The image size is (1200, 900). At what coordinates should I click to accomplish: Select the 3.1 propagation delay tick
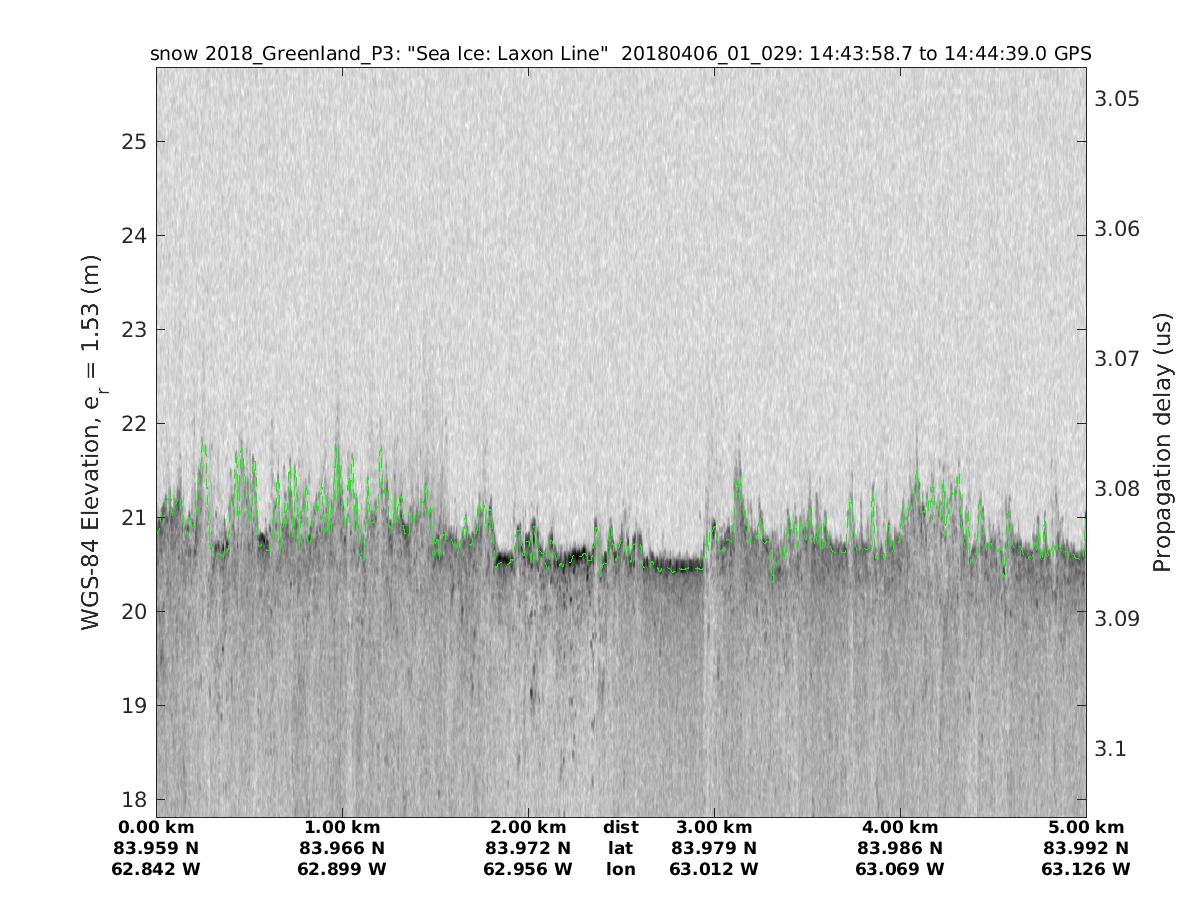point(1111,748)
